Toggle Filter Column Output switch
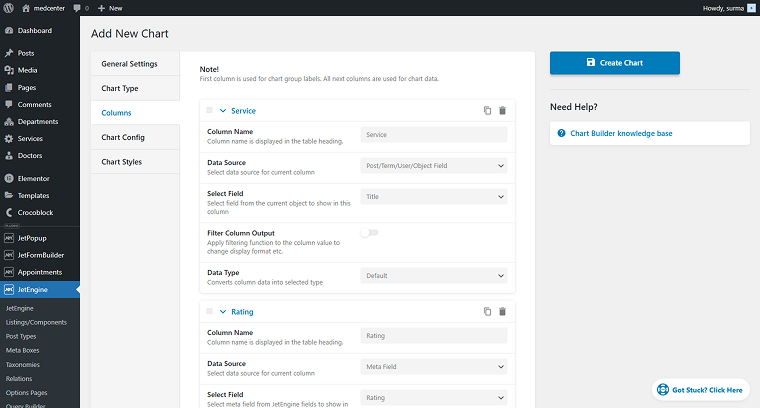The height and width of the screenshot is (408, 760). pos(369,233)
